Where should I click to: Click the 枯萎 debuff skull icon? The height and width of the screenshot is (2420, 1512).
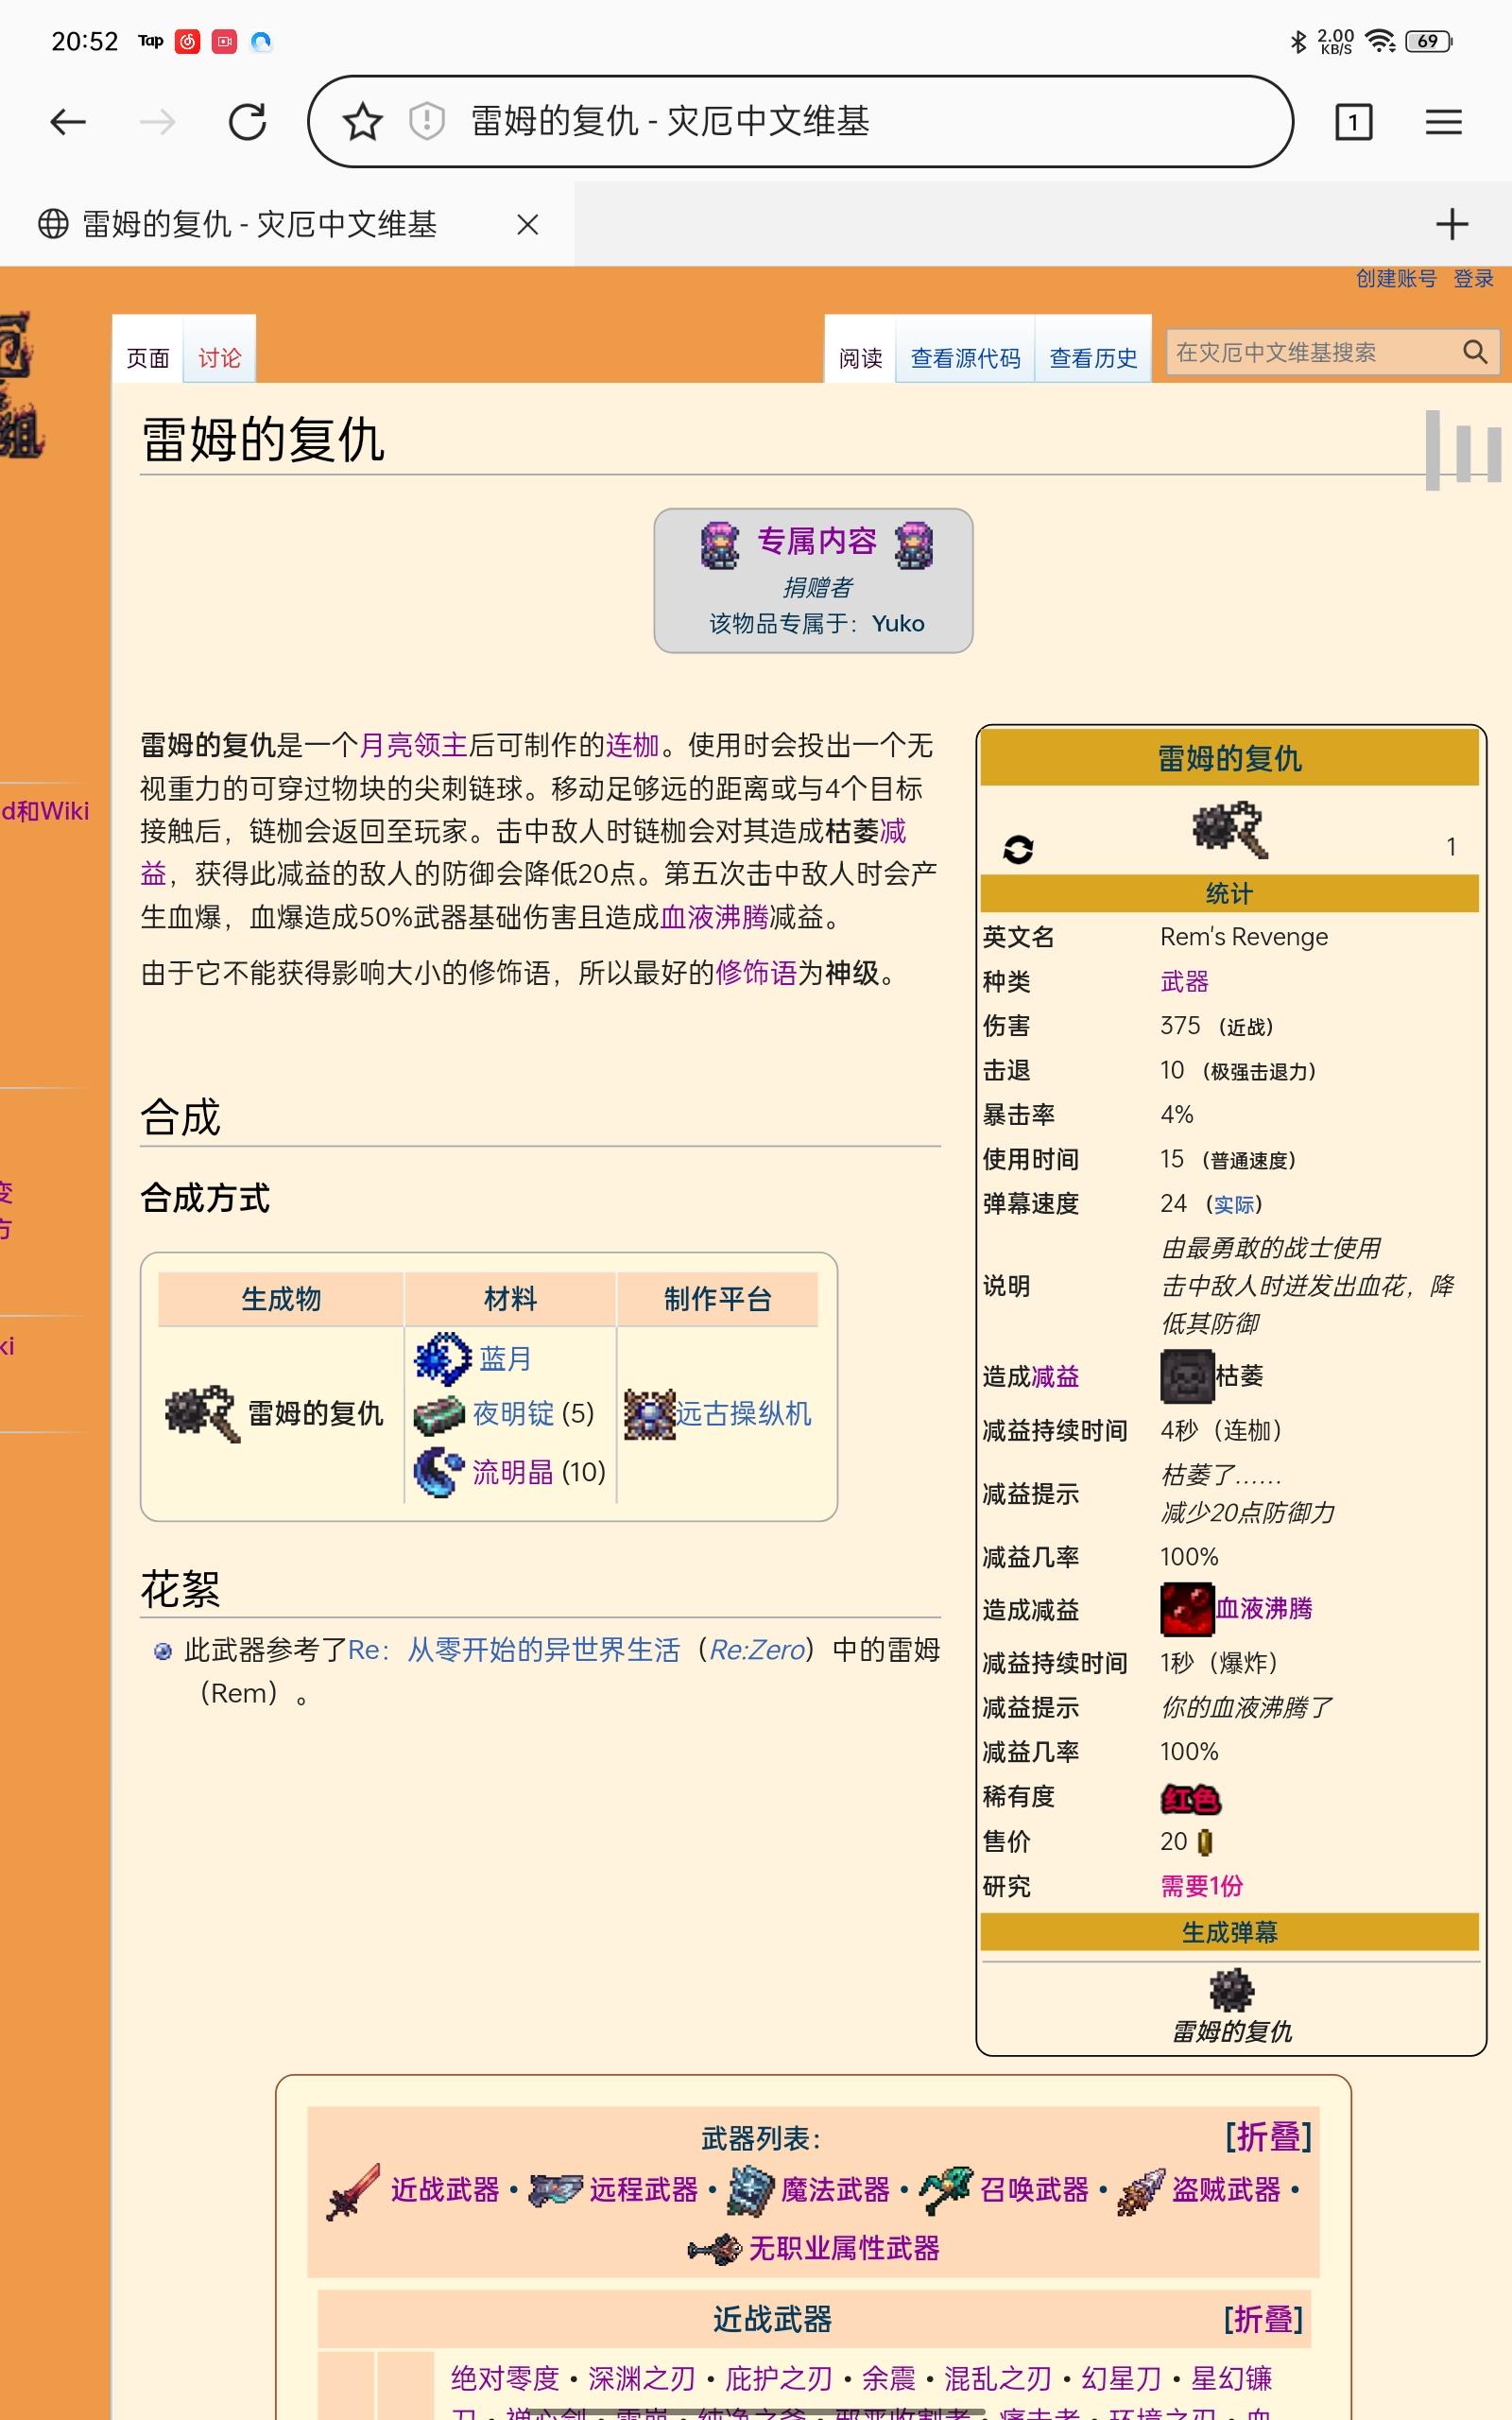[x=1187, y=1376]
